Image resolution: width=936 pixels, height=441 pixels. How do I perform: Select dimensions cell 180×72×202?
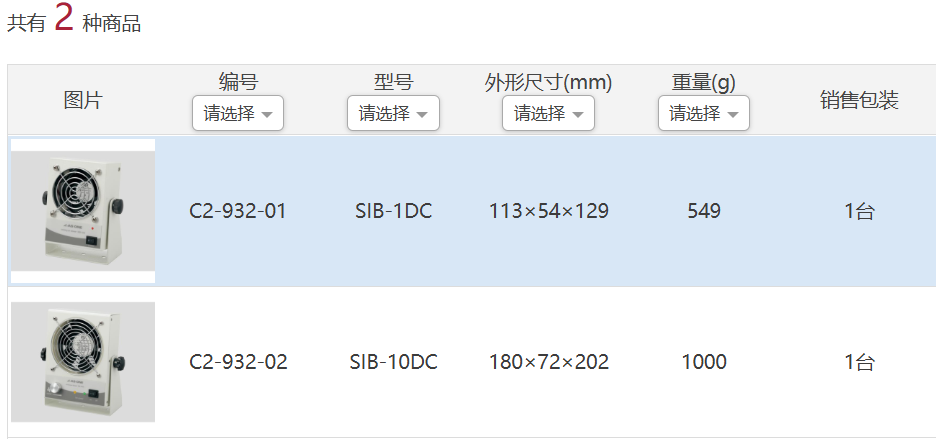pos(549,362)
